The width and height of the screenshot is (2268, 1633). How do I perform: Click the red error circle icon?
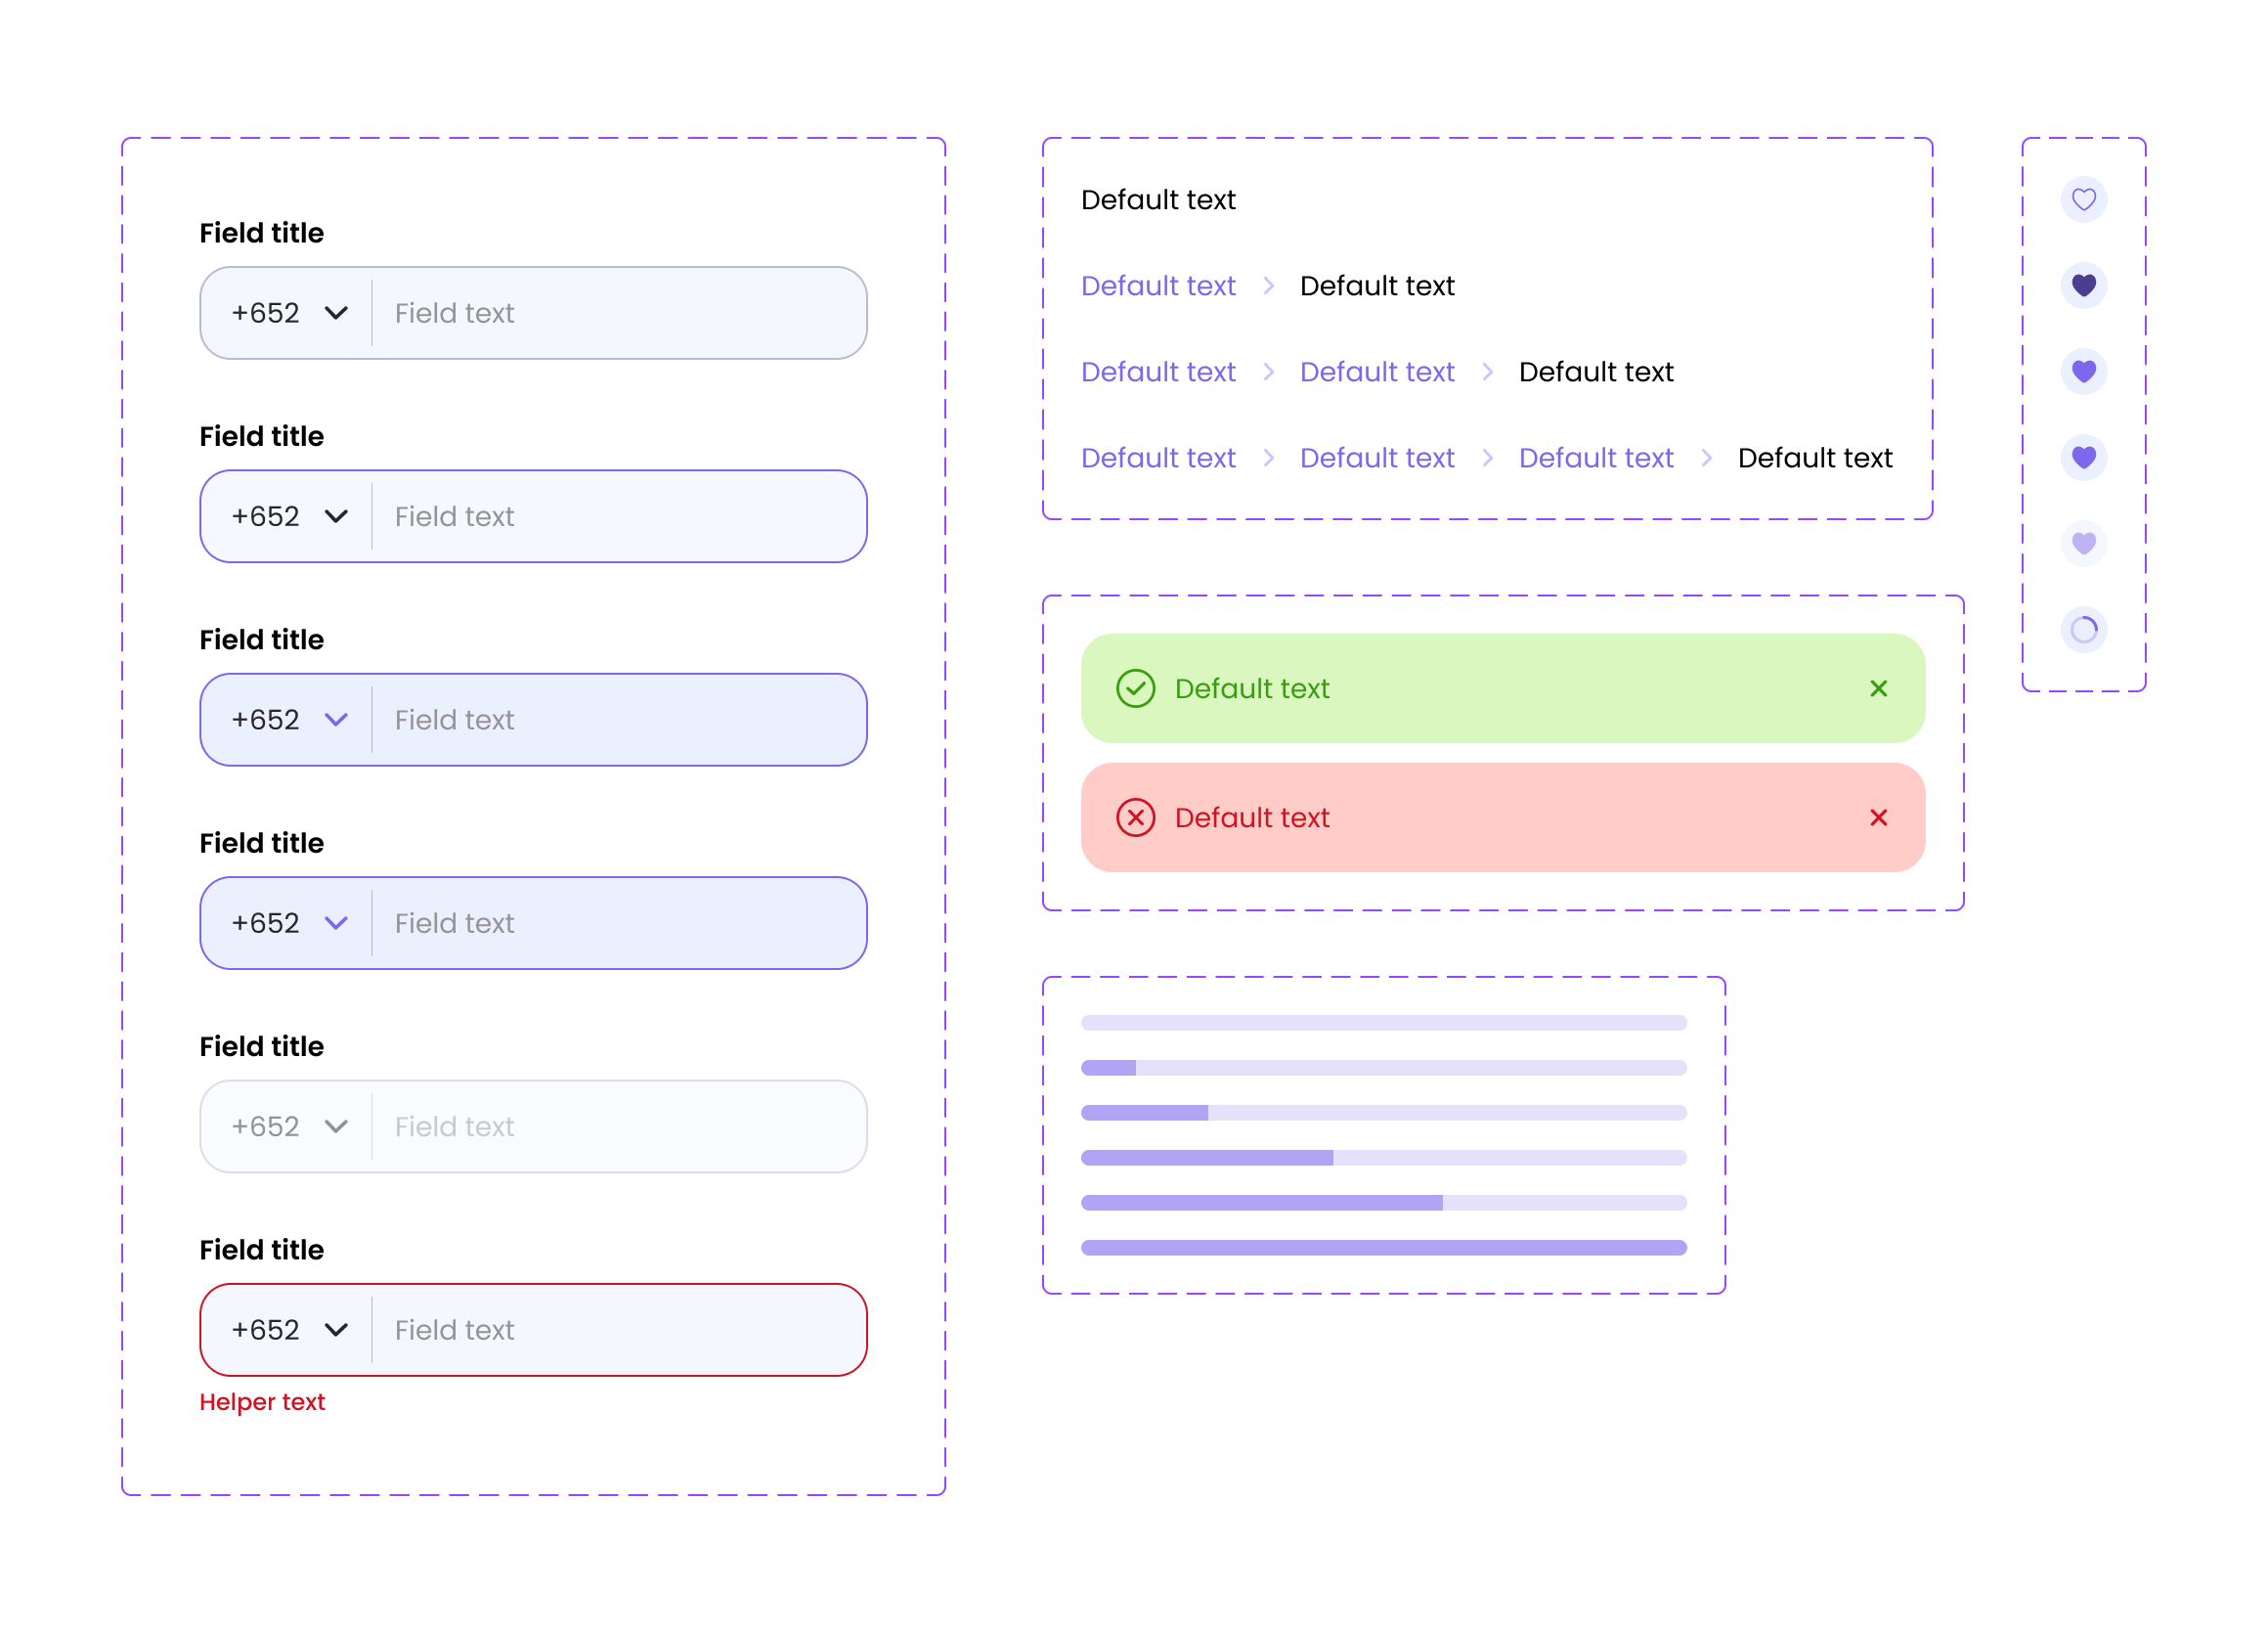point(1135,818)
